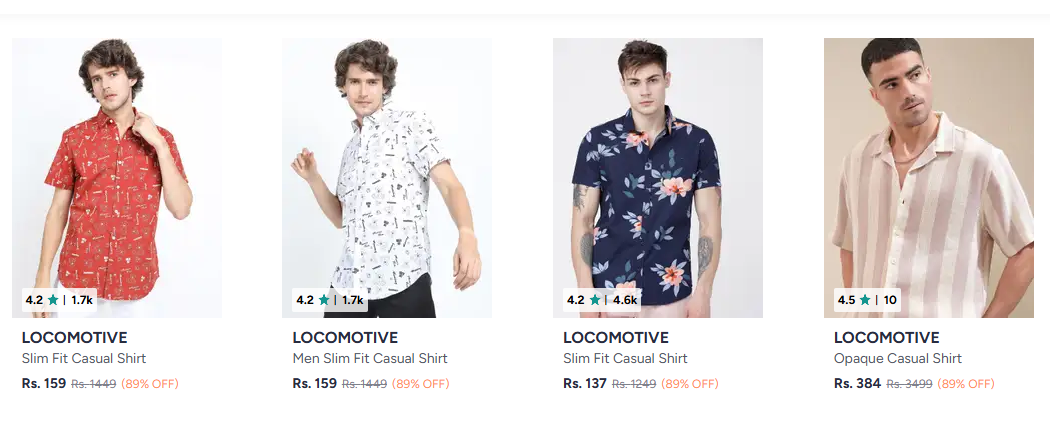Click the struck-through Rs. 1249 price
This screenshot has width=1050, height=430.
pos(634,384)
